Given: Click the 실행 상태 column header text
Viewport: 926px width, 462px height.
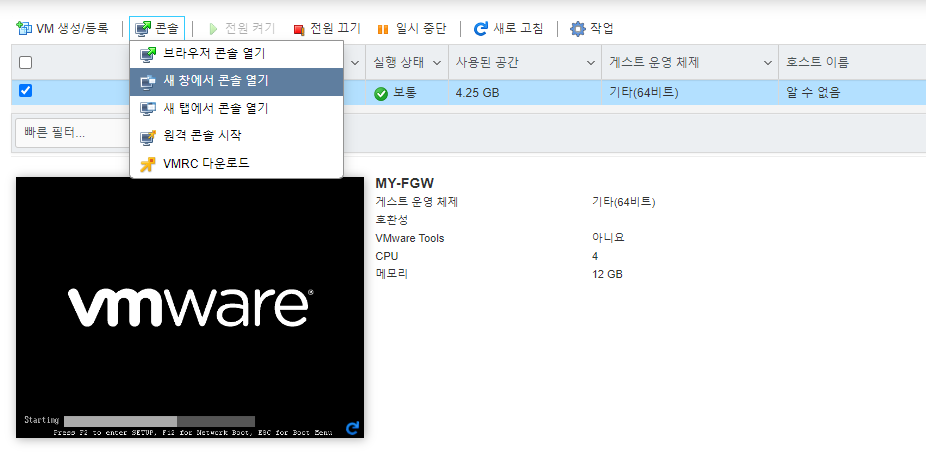Looking at the screenshot, I should pyautogui.click(x=399, y=62).
